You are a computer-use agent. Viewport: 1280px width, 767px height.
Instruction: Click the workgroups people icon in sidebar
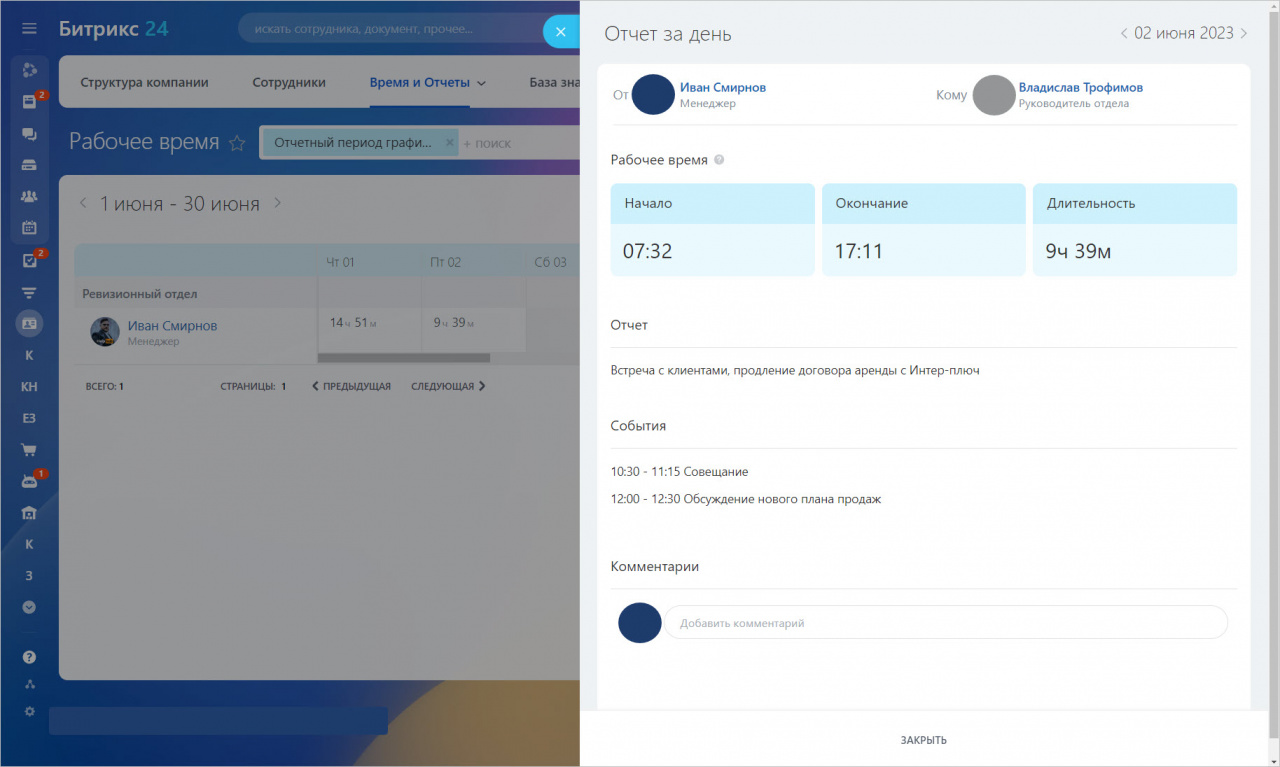click(29, 196)
